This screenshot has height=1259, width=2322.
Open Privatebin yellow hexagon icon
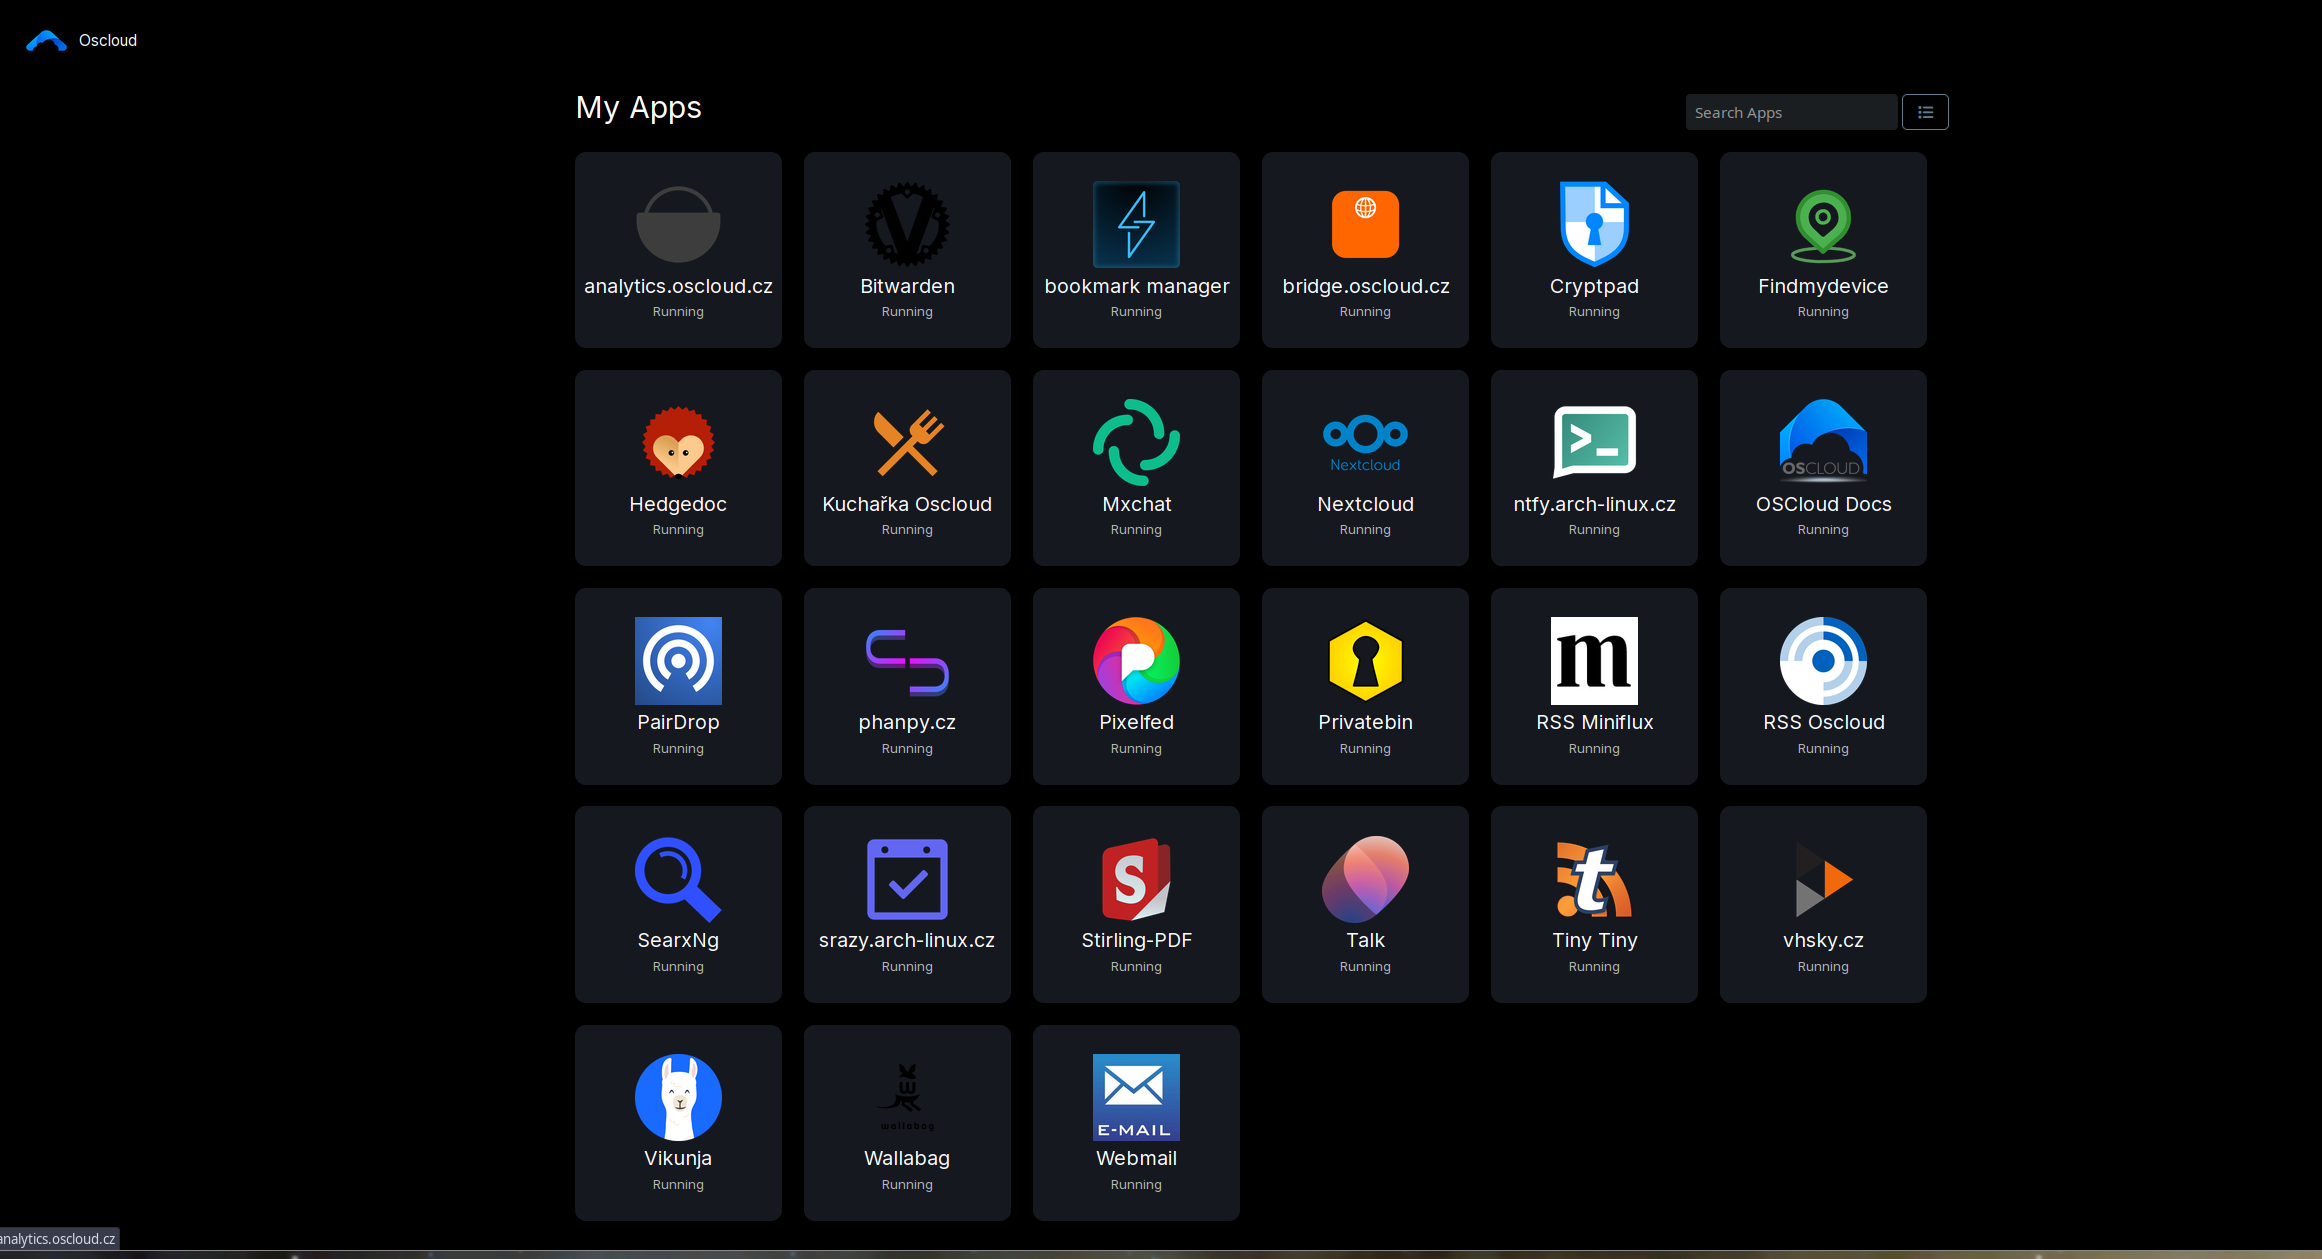click(x=1365, y=660)
